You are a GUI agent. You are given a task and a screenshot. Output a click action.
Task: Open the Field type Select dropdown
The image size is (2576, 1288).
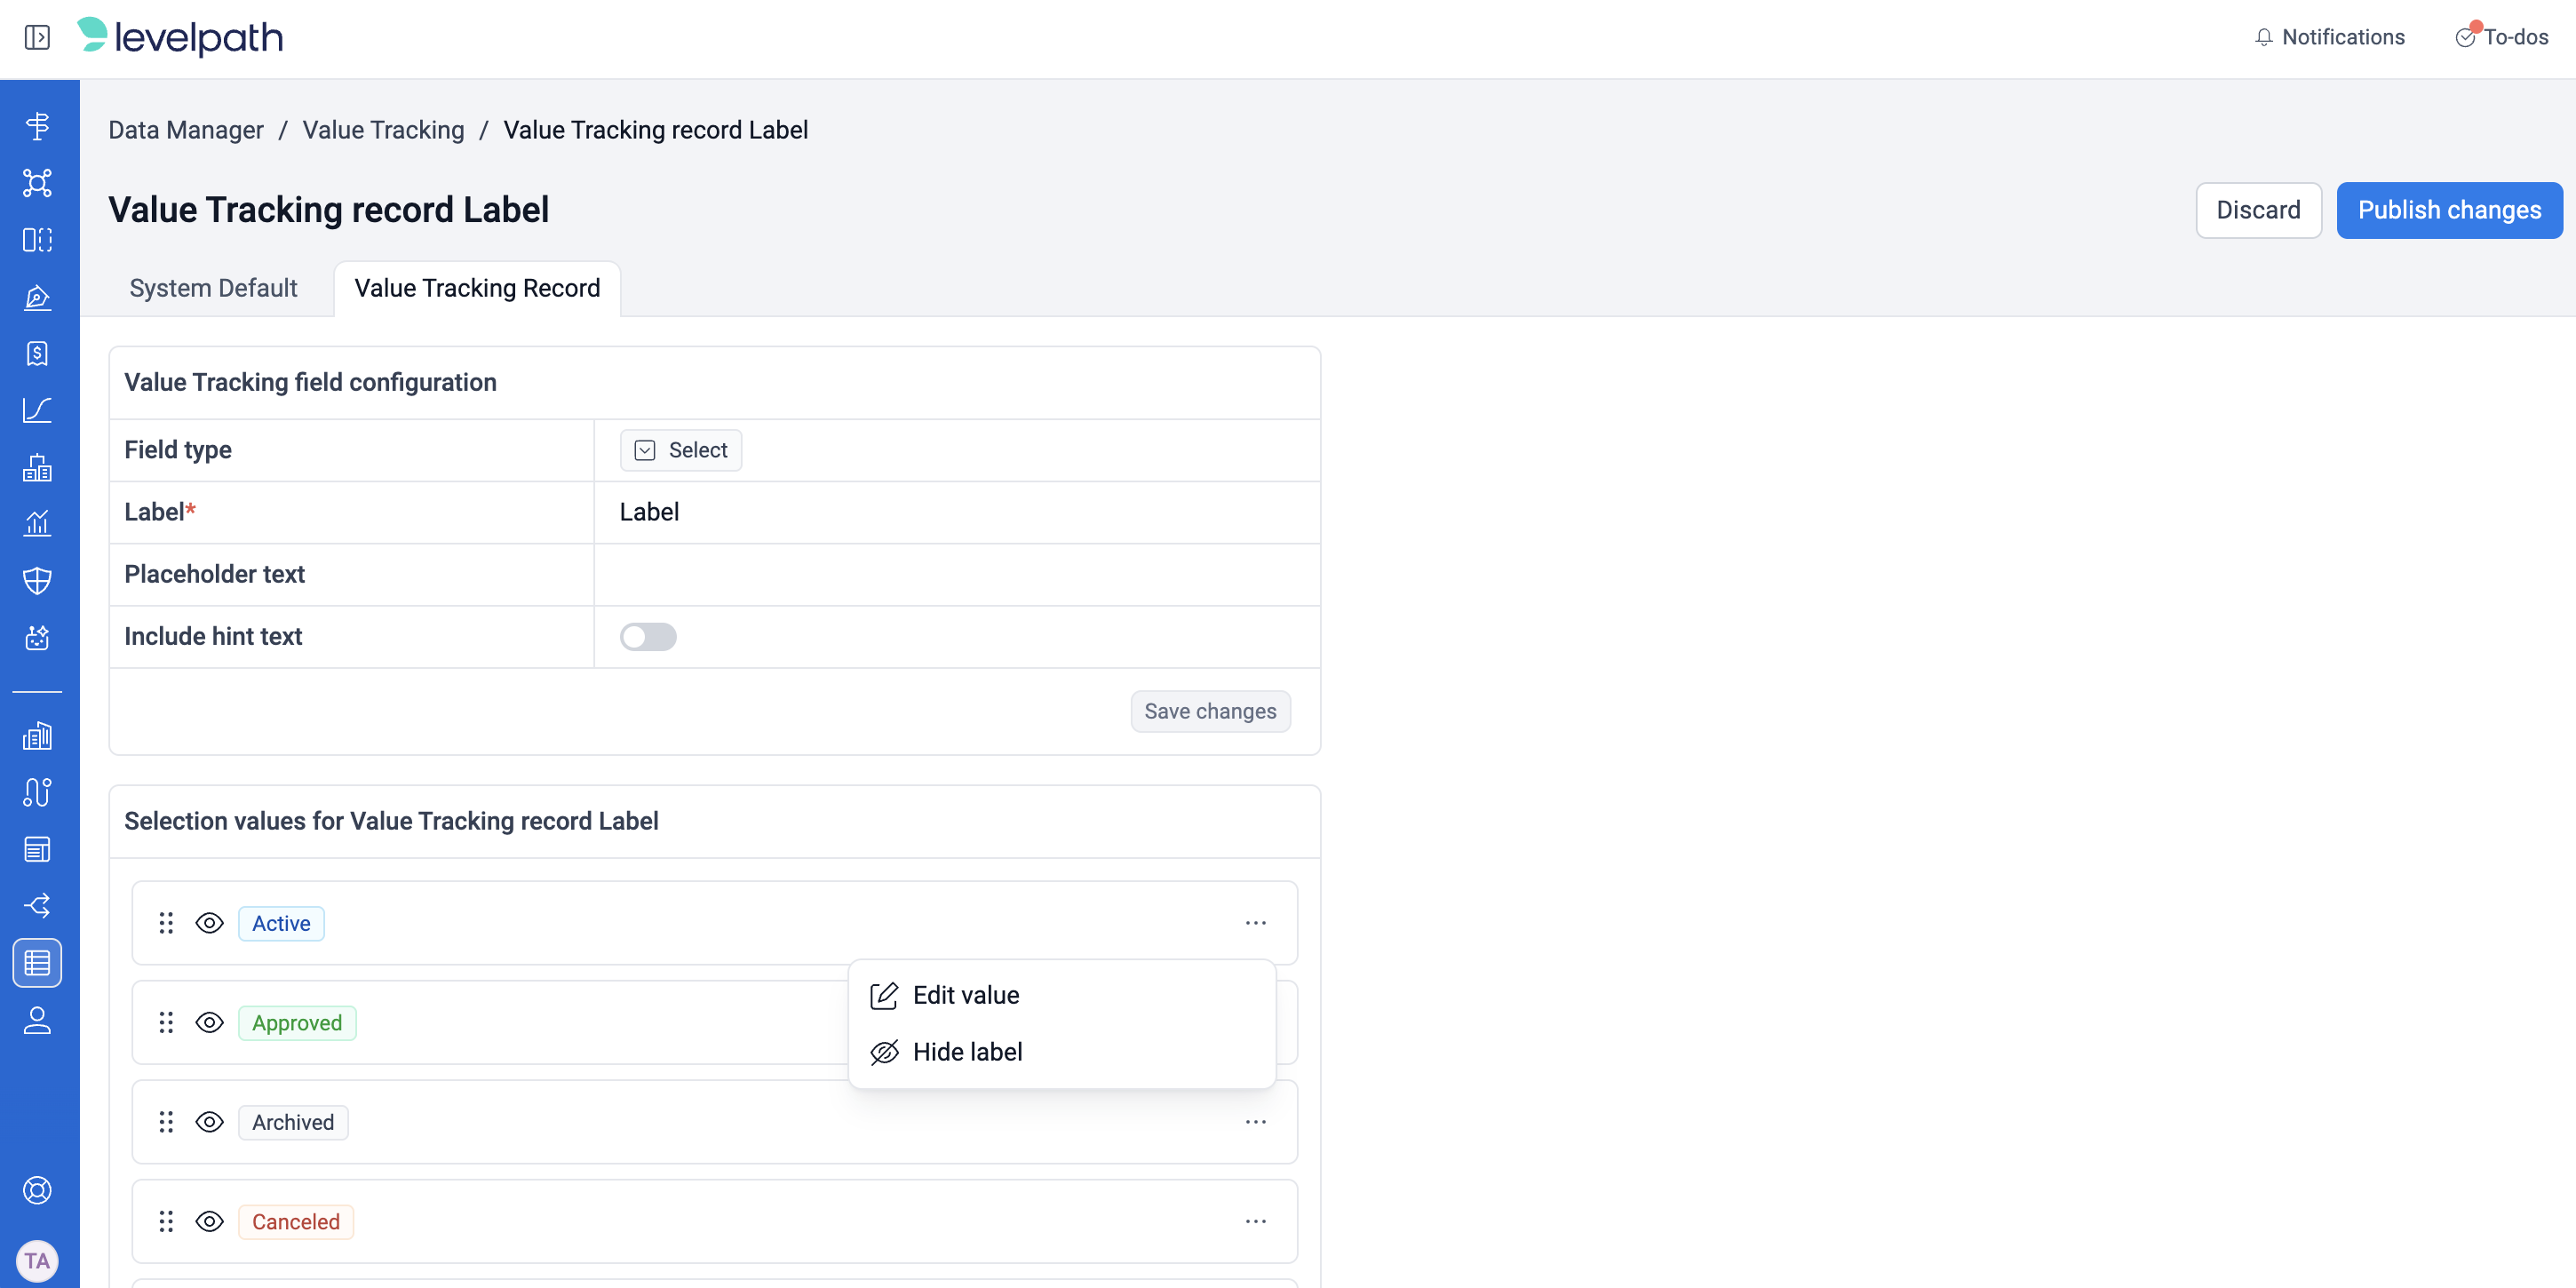pyautogui.click(x=681, y=450)
